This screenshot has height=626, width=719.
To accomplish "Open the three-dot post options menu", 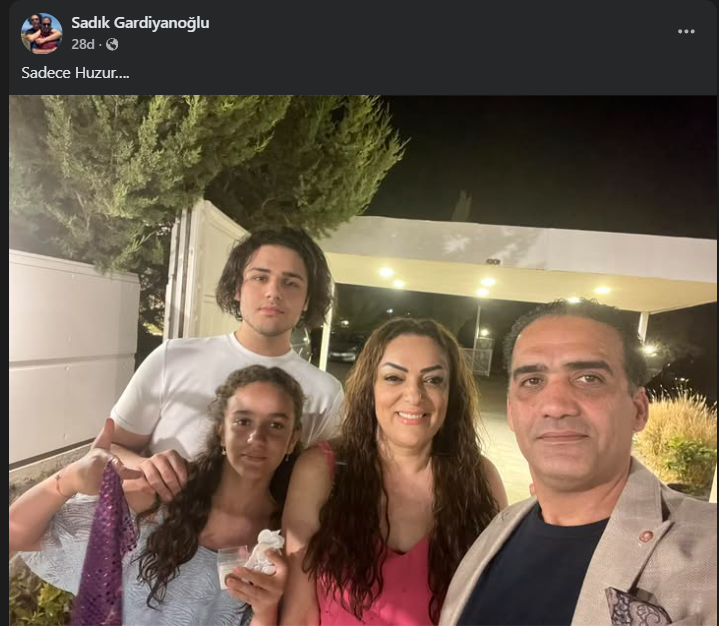I will pos(686,32).
